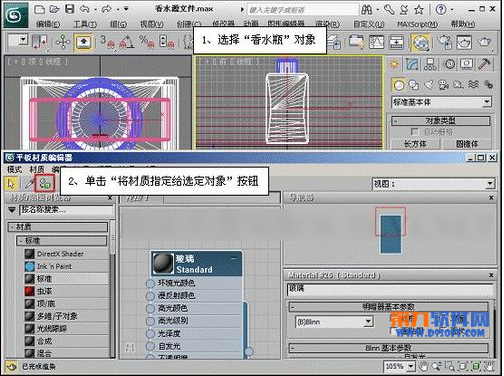Image resolution: width=504 pixels, height=376 pixels.
Task: Open the Views (V) menu
Action: [x=152, y=24]
